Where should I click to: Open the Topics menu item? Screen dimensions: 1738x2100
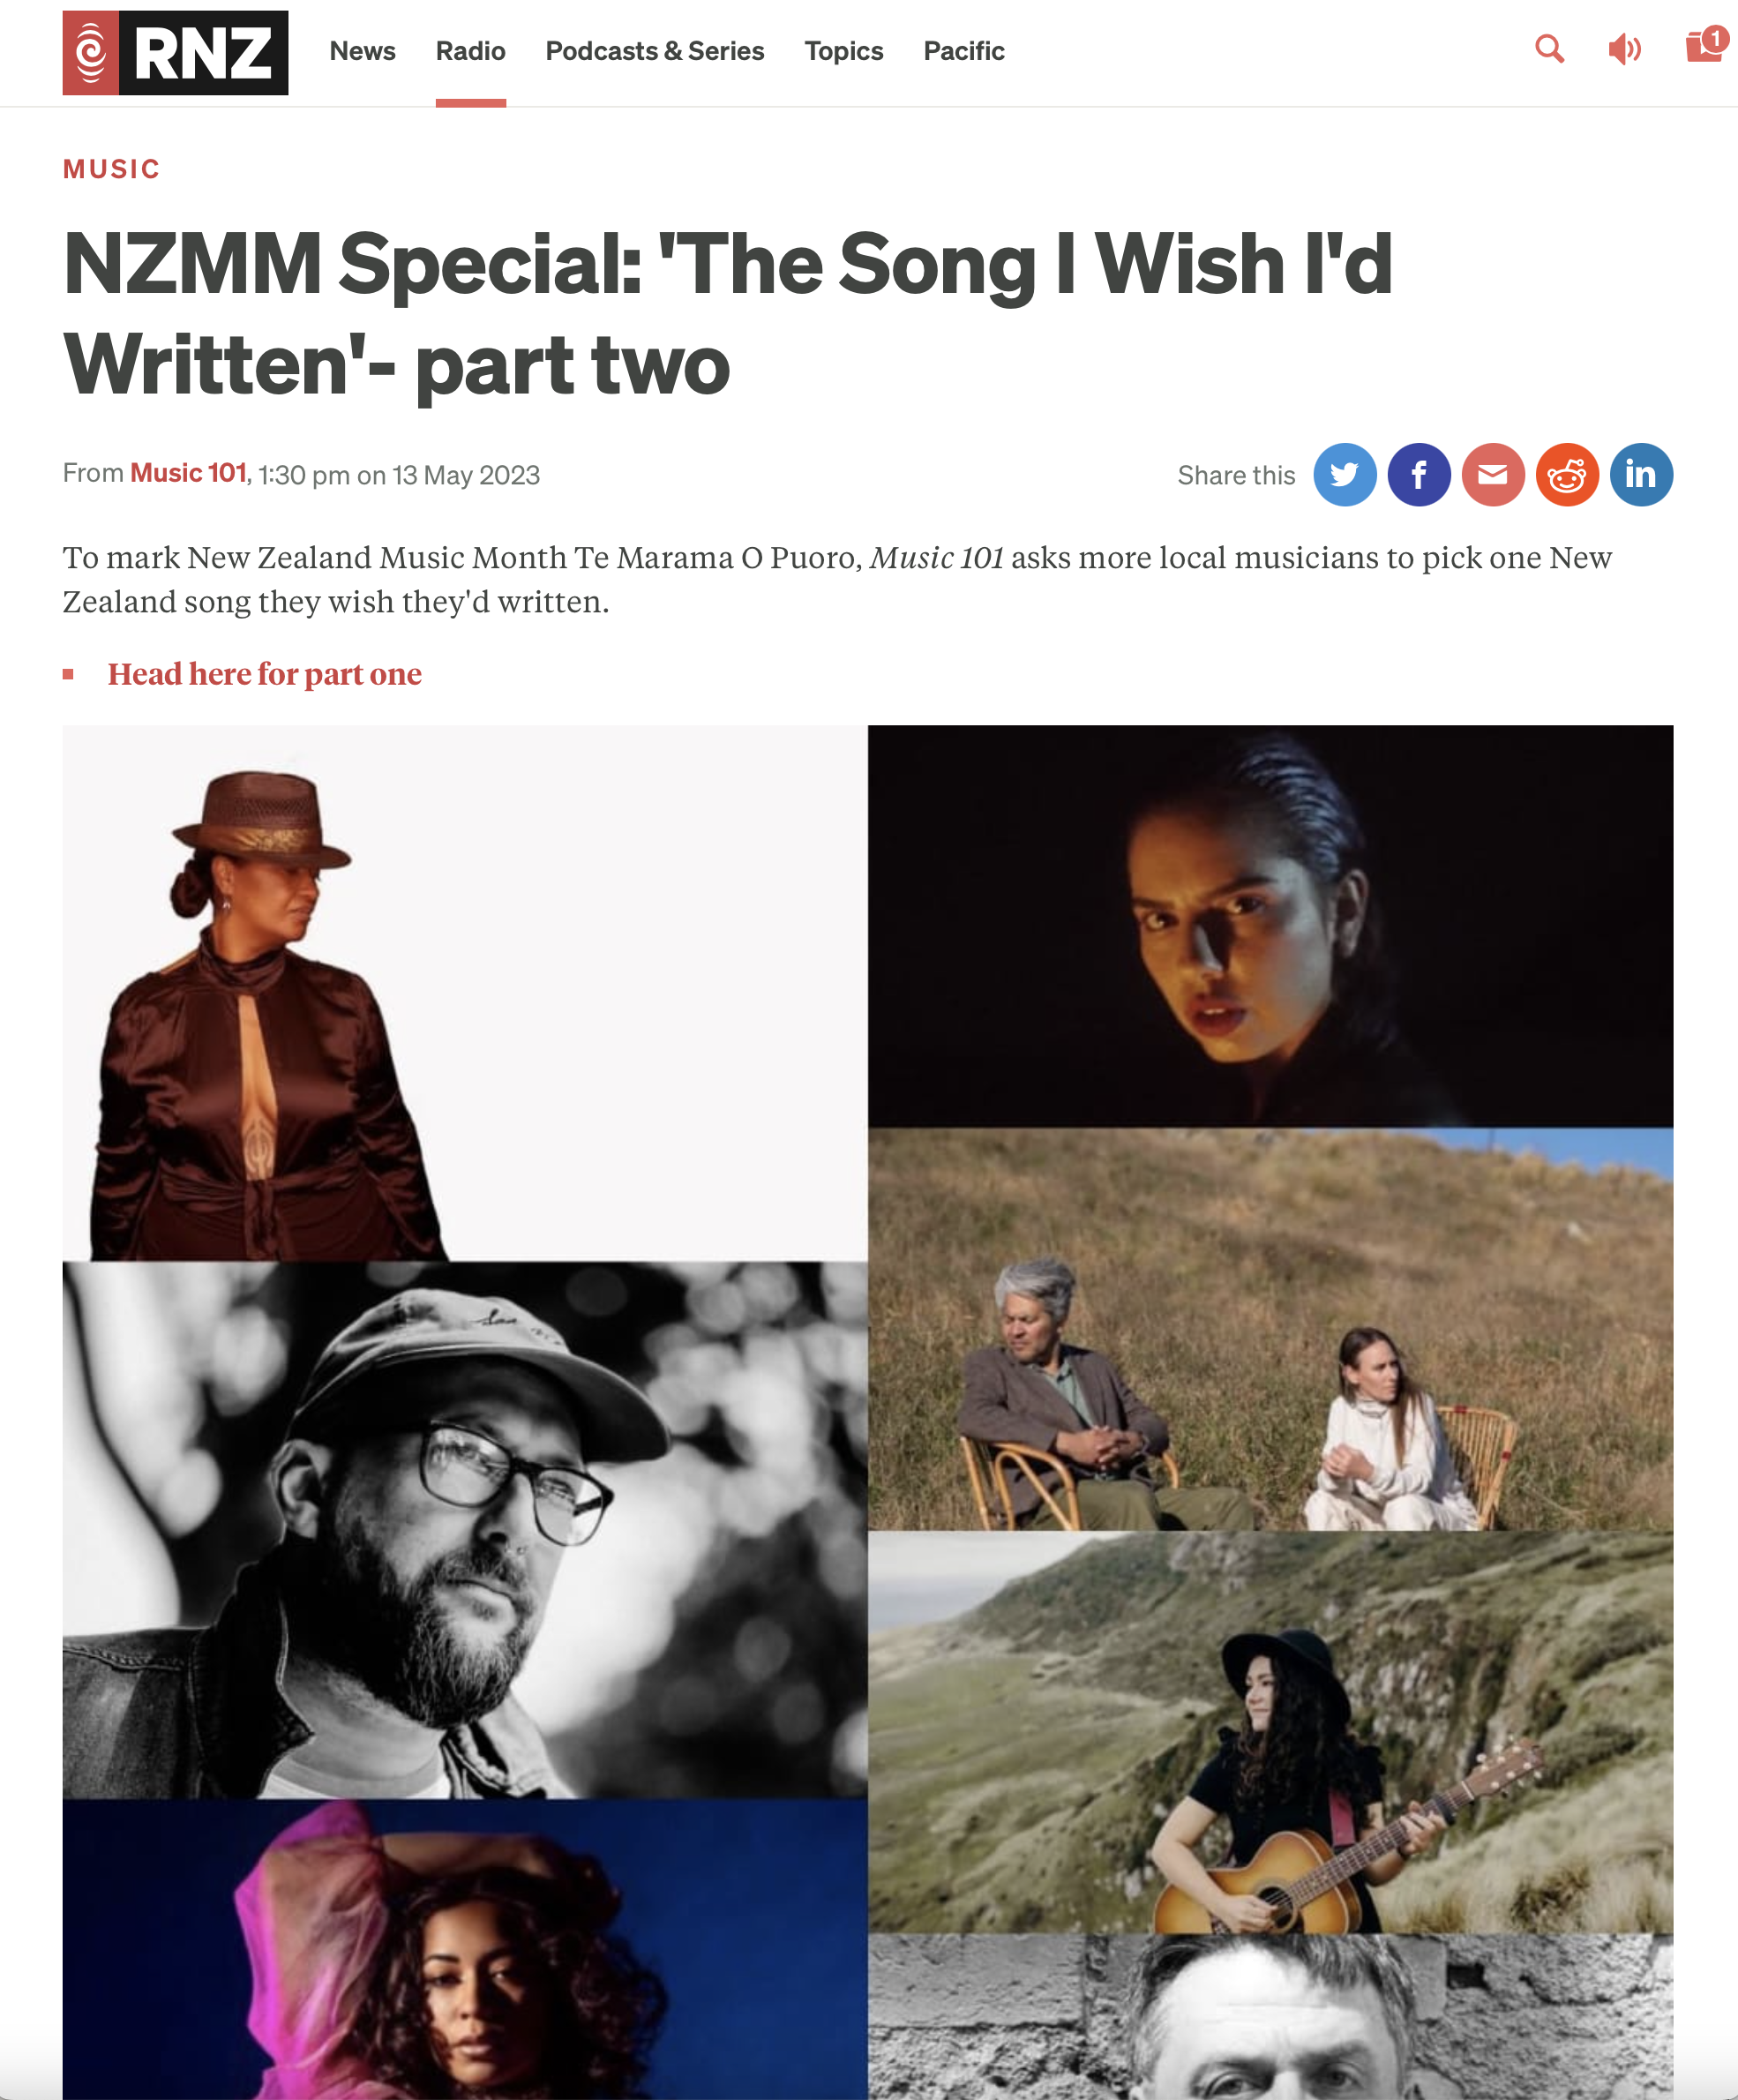pos(843,51)
